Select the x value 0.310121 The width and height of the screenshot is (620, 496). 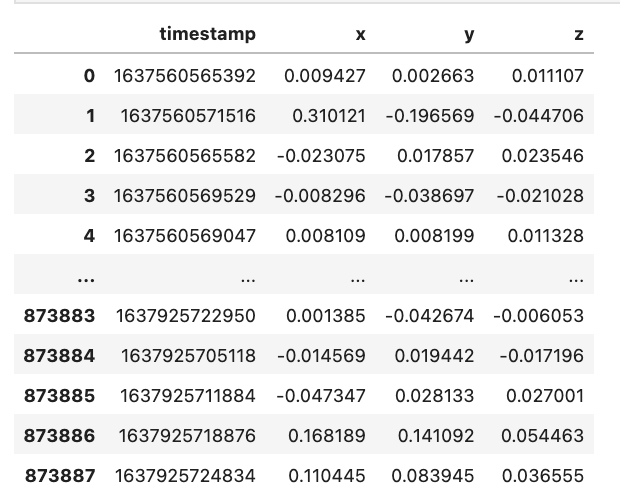(329, 116)
